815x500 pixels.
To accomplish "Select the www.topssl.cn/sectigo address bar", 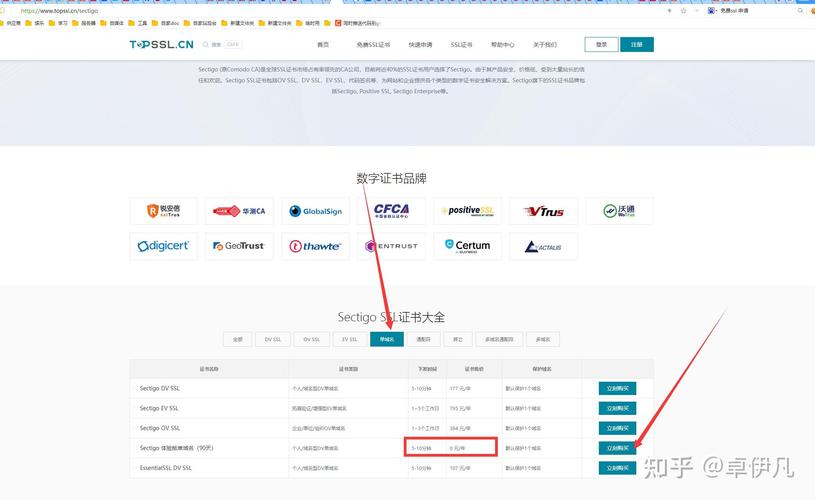I will [59, 10].
